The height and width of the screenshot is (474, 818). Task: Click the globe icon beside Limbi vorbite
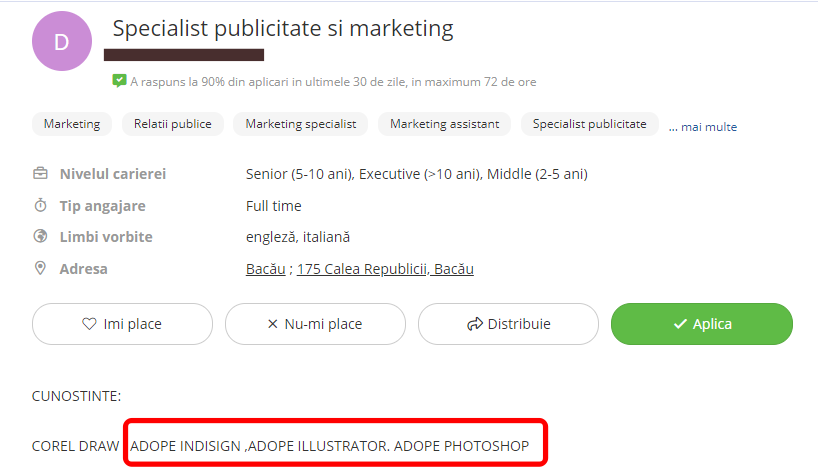[41, 237]
